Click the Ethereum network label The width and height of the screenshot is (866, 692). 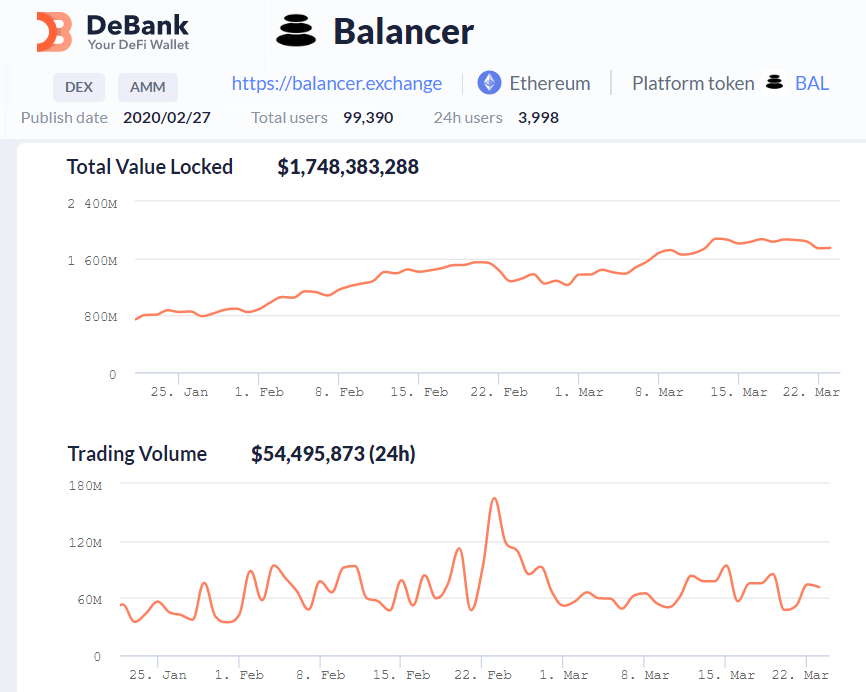(549, 83)
